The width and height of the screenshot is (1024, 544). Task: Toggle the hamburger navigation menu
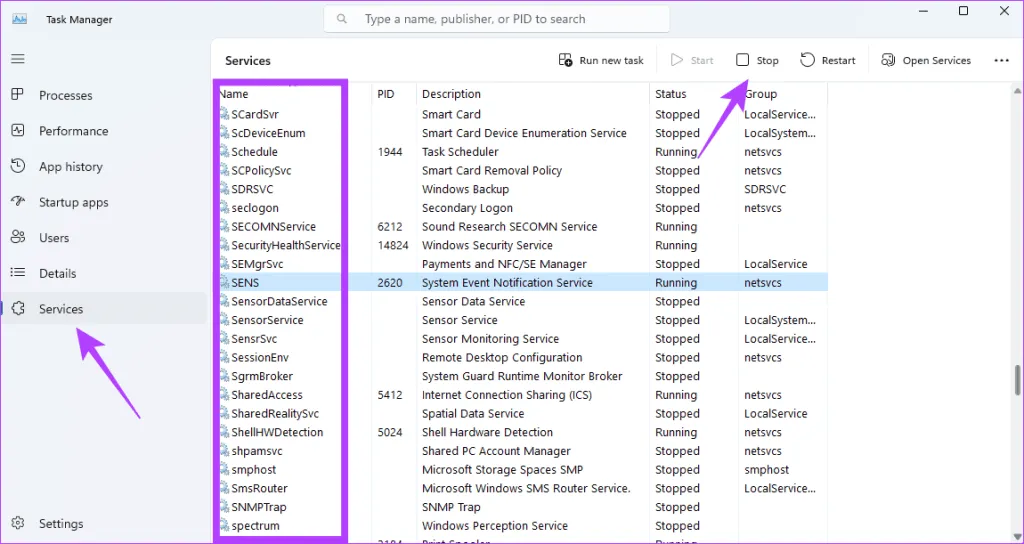[x=17, y=59]
